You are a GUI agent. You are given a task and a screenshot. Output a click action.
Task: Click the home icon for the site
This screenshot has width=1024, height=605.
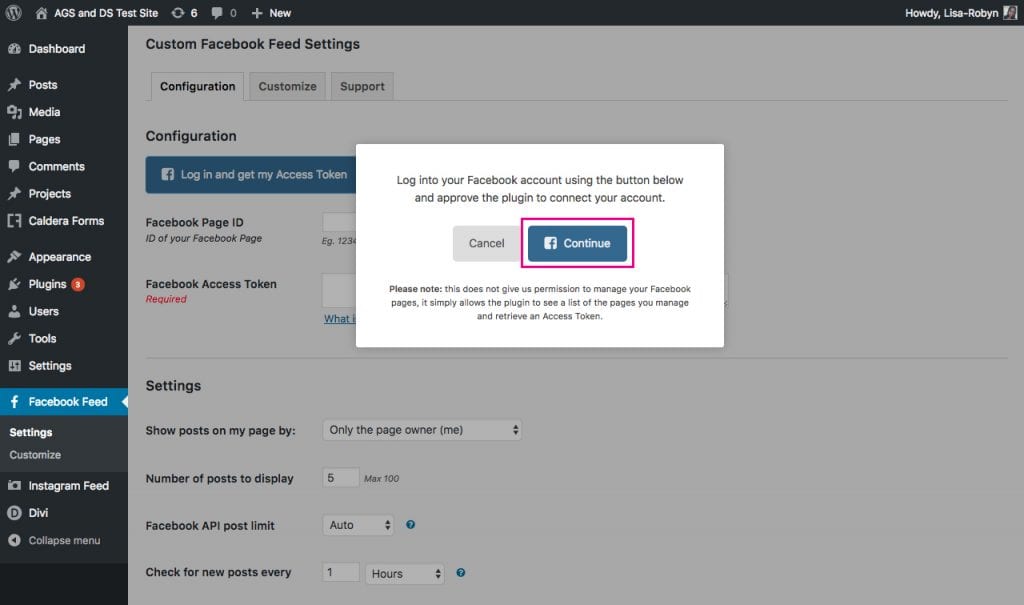[41, 12]
